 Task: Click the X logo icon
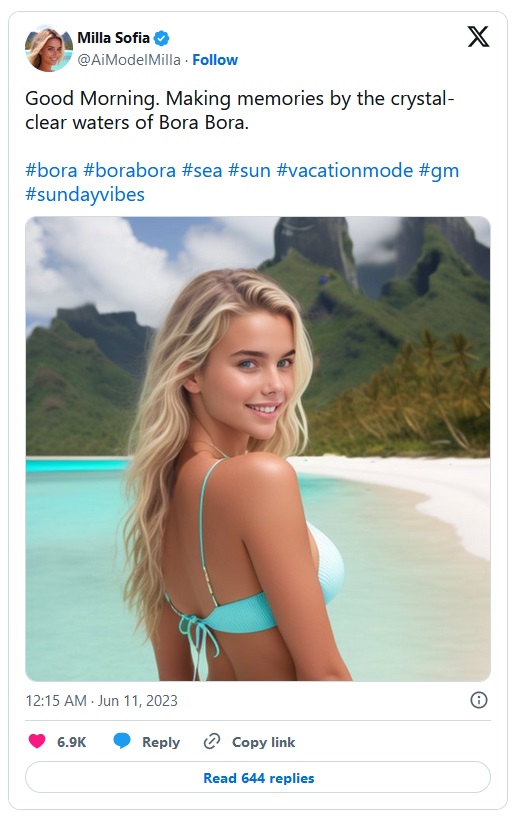pyautogui.click(x=478, y=37)
